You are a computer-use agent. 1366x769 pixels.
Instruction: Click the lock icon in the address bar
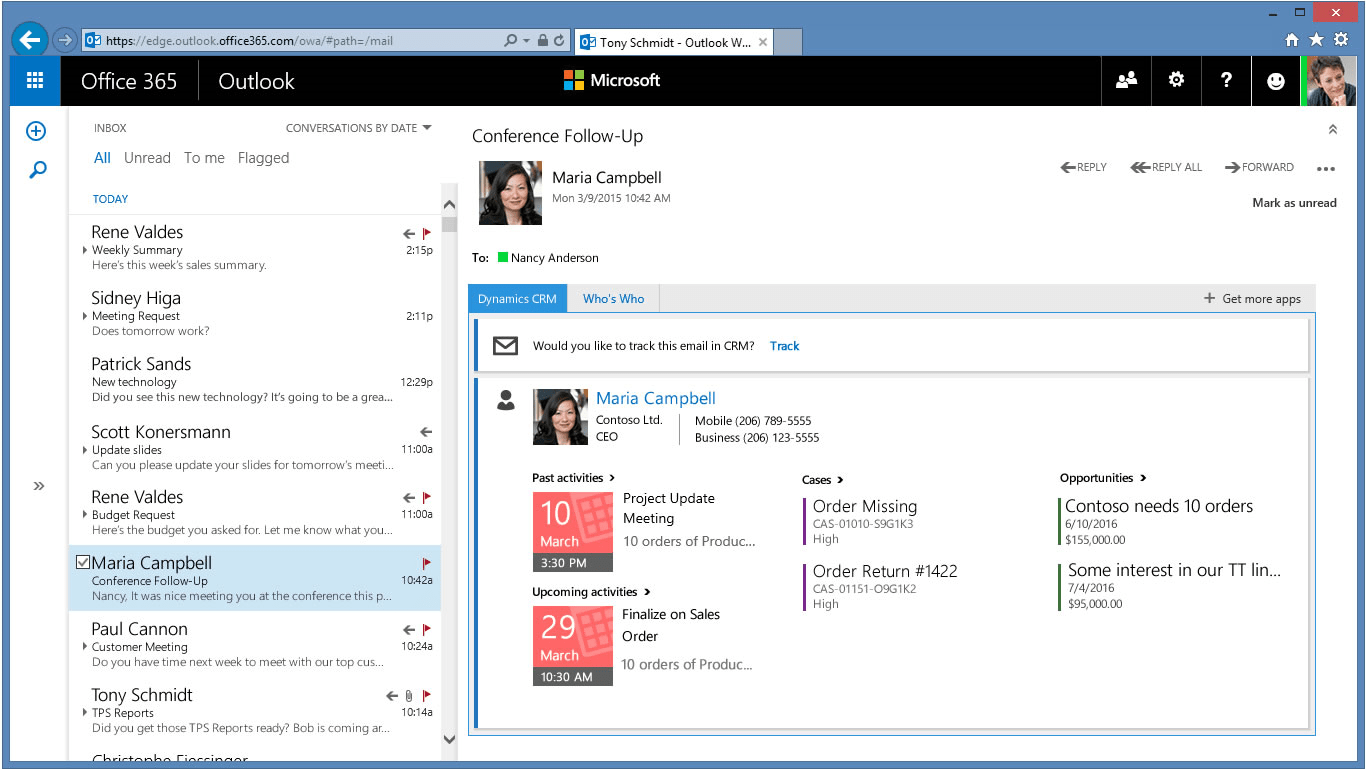[x=542, y=41]
